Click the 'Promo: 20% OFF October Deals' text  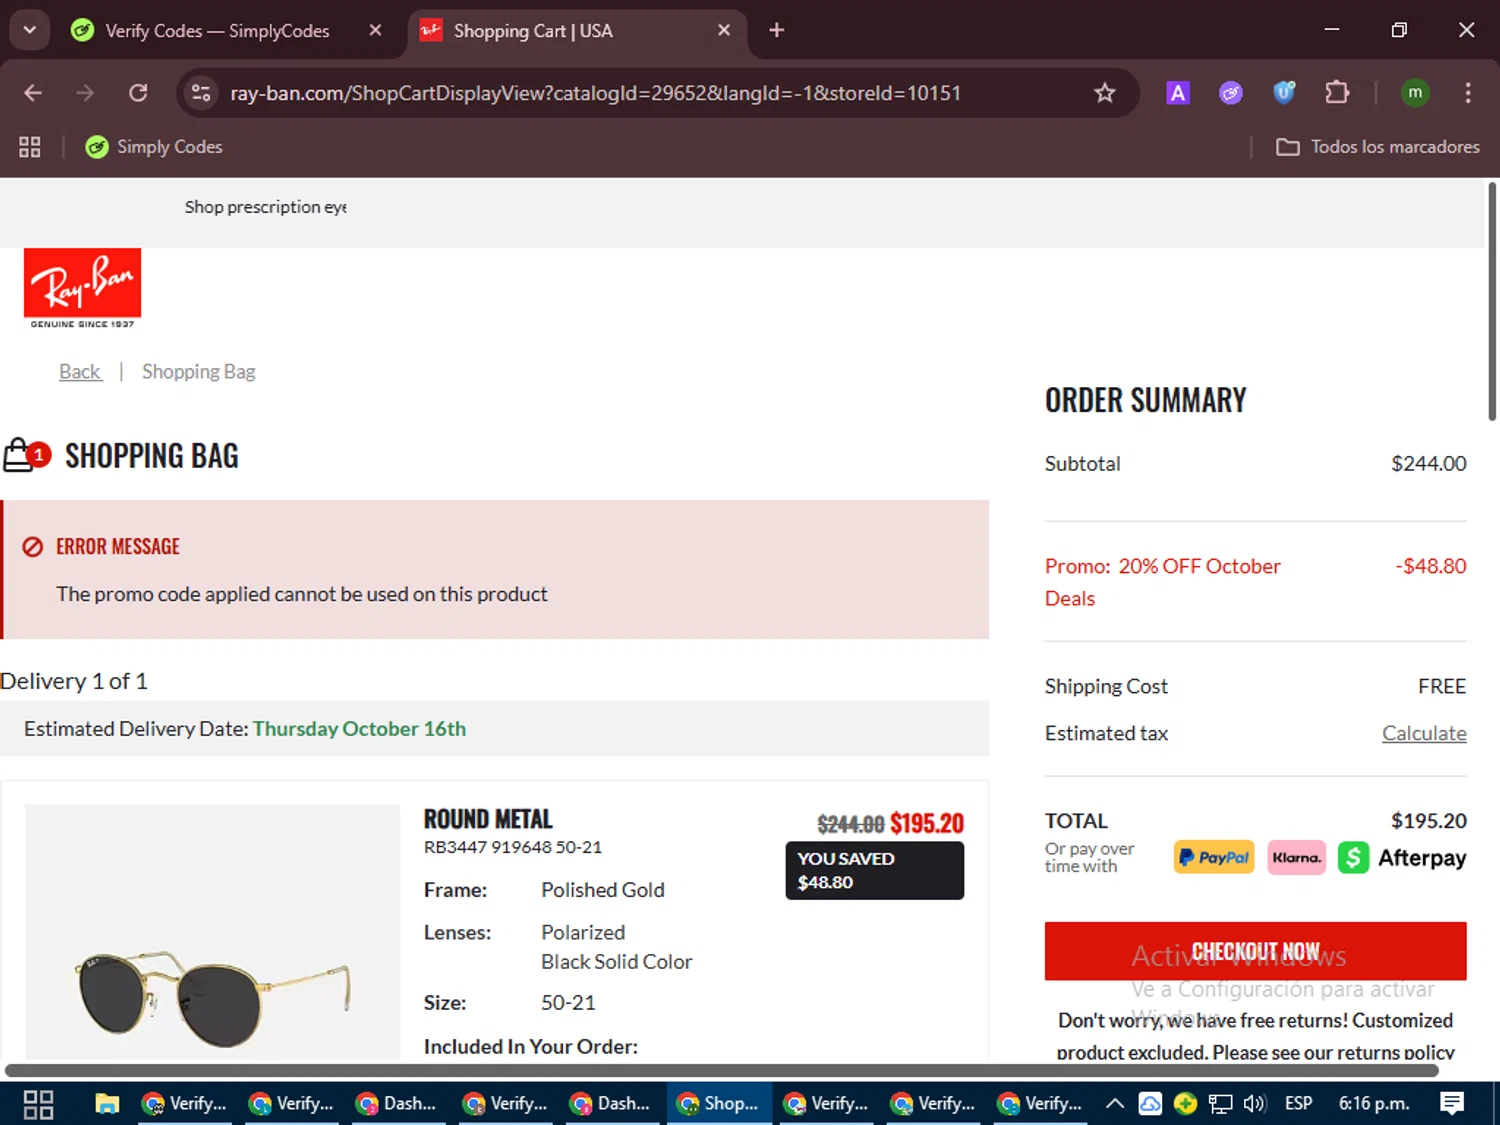tap(1163, 582)
